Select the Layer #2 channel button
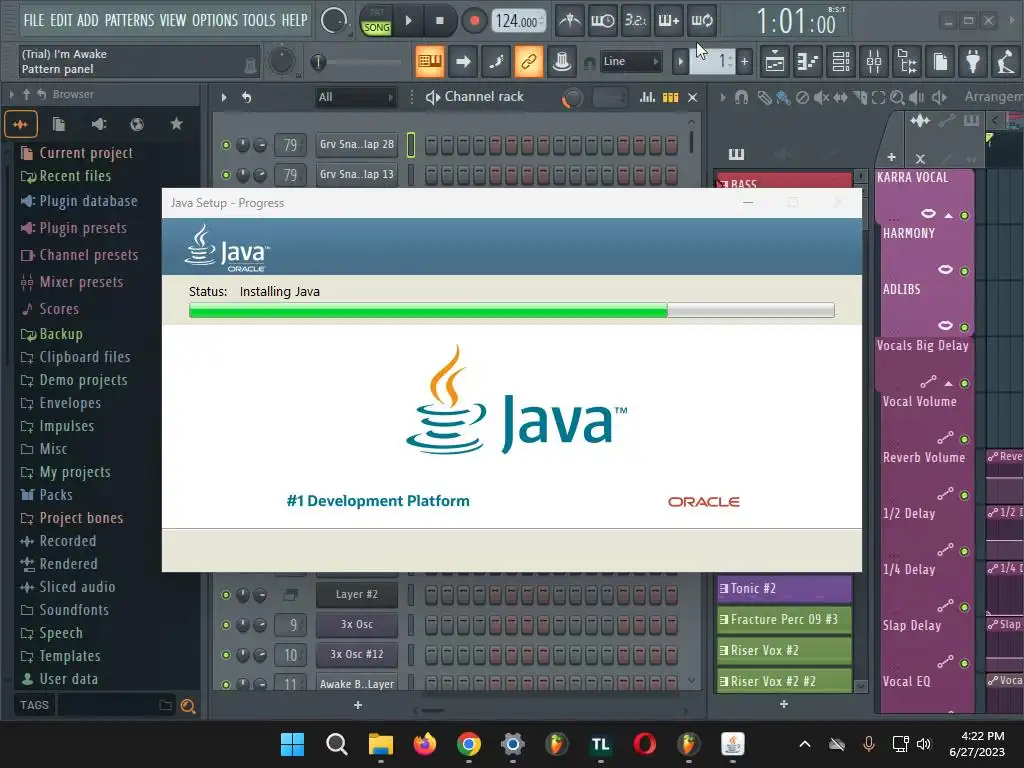The image size is (1024, 768). tap(357, 594)
